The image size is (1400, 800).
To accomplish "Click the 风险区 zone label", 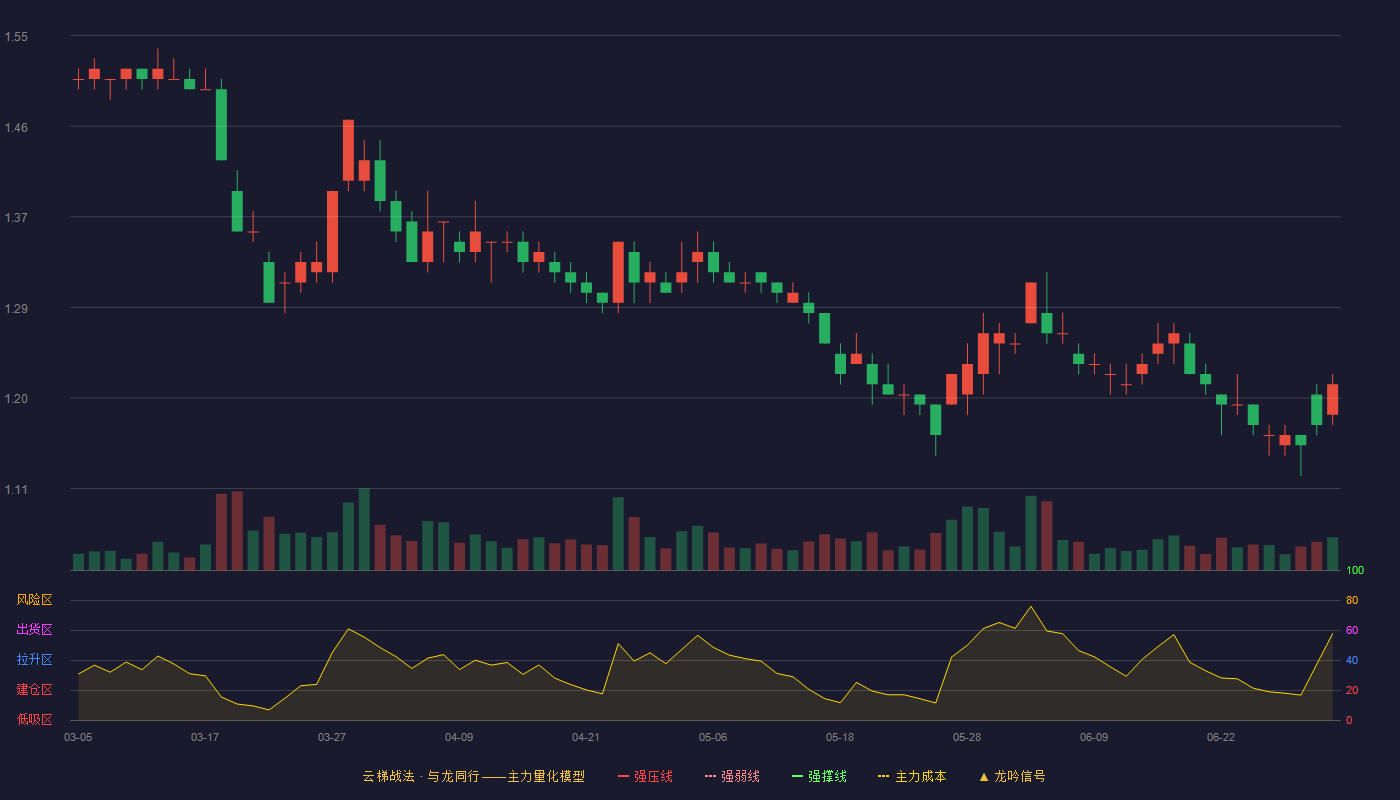I will [34, 600].
